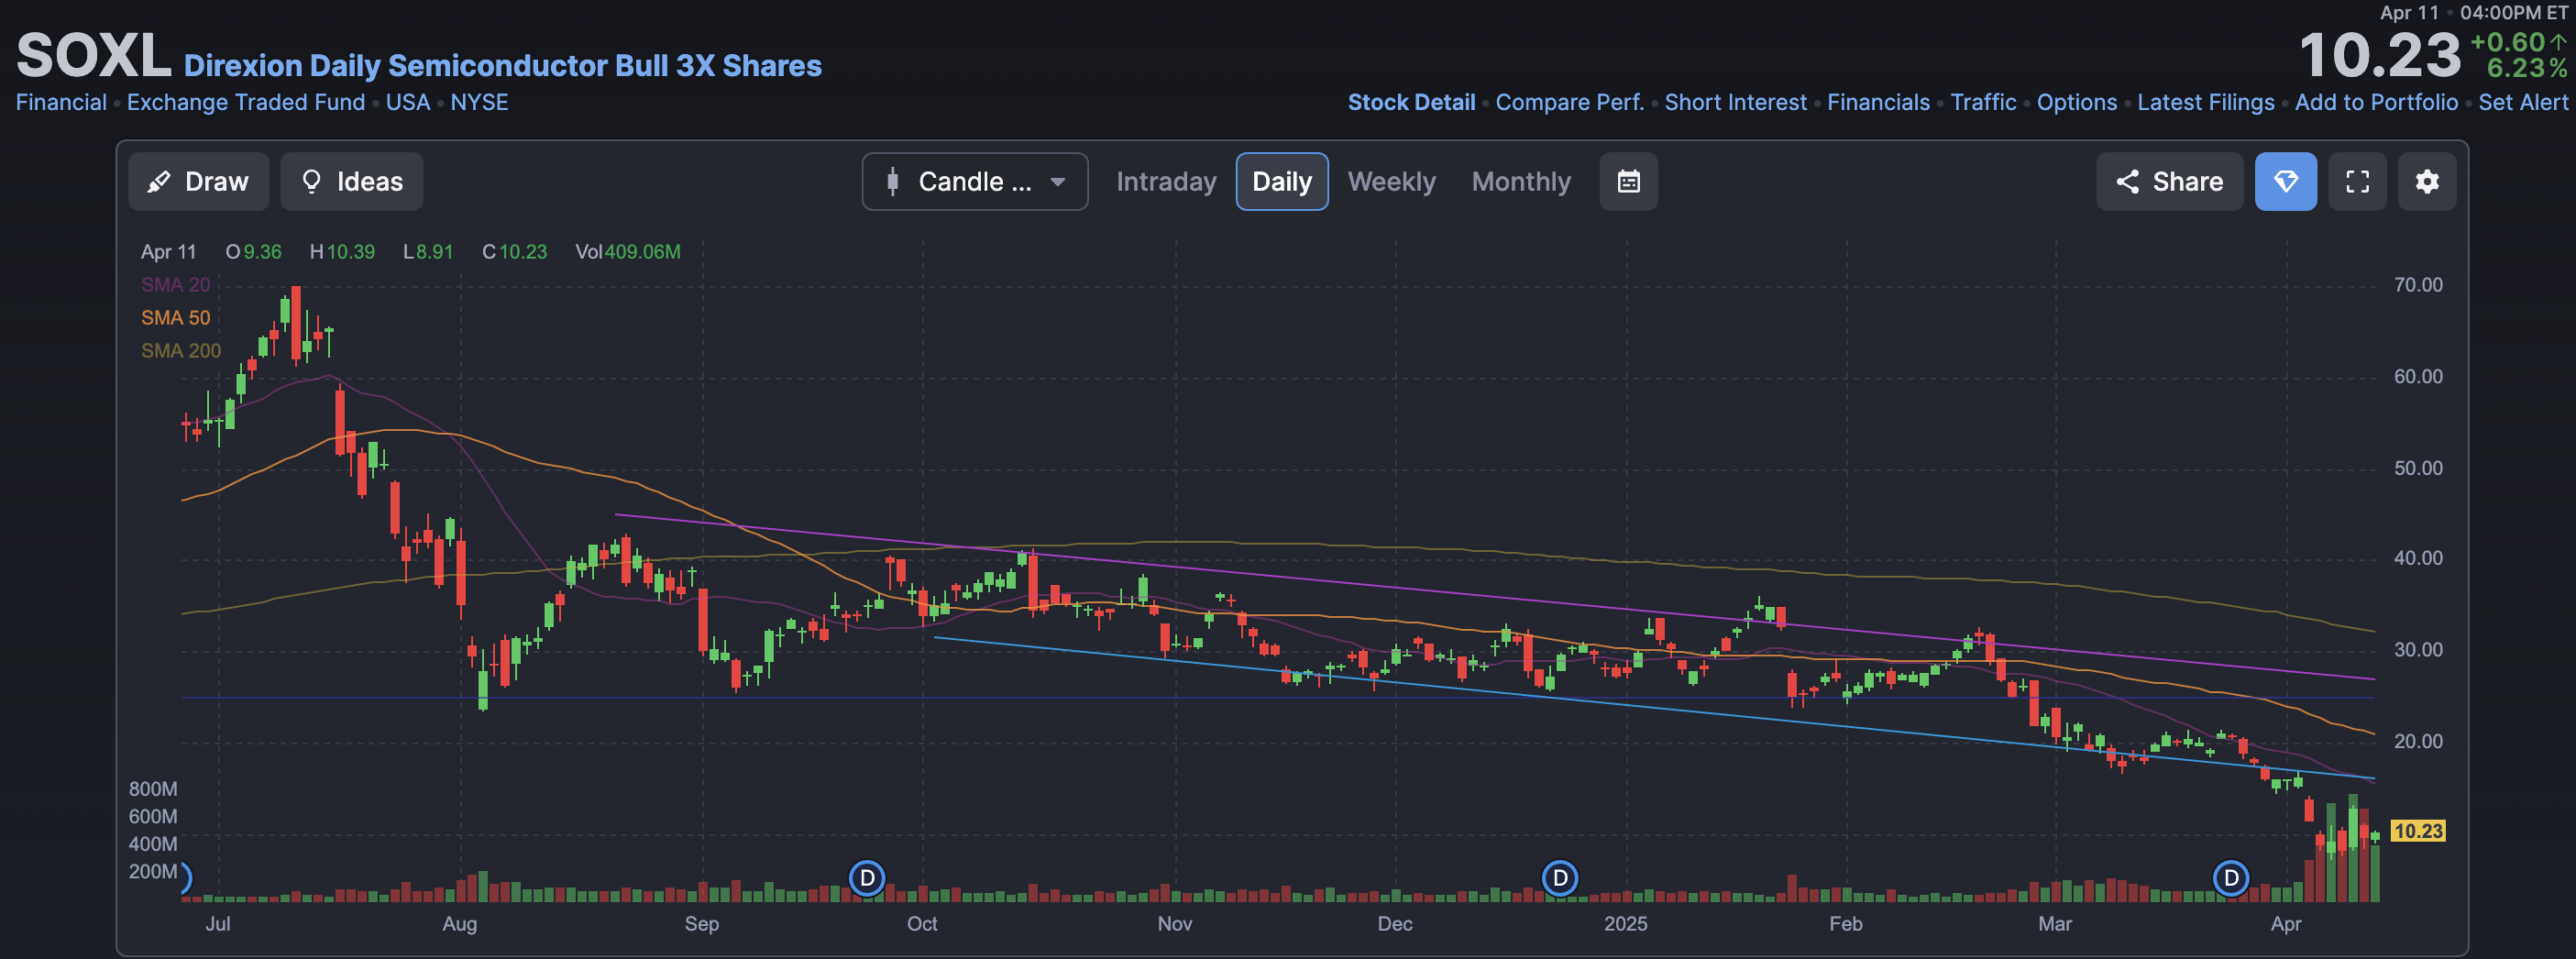The height and width of the screenshot is (959, 2576).
Task: Open the Traffic page
Action: [1983, 102]
